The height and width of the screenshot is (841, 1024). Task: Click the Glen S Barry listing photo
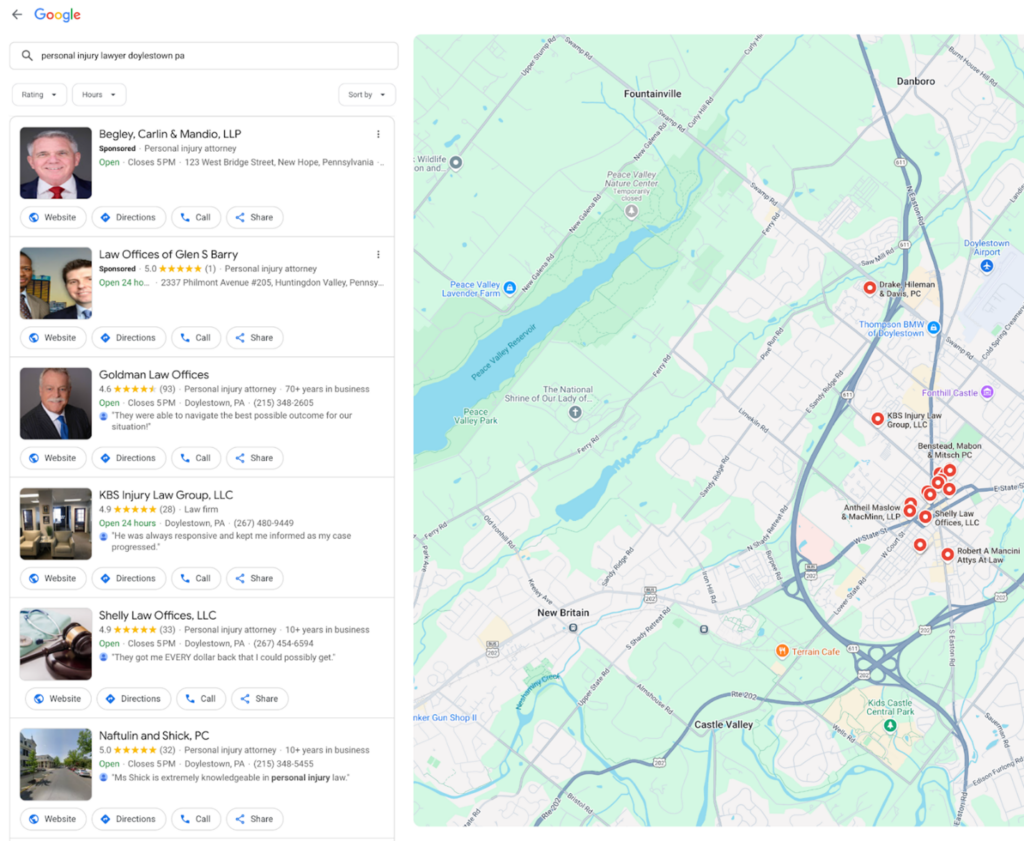[x=56, y=283]
